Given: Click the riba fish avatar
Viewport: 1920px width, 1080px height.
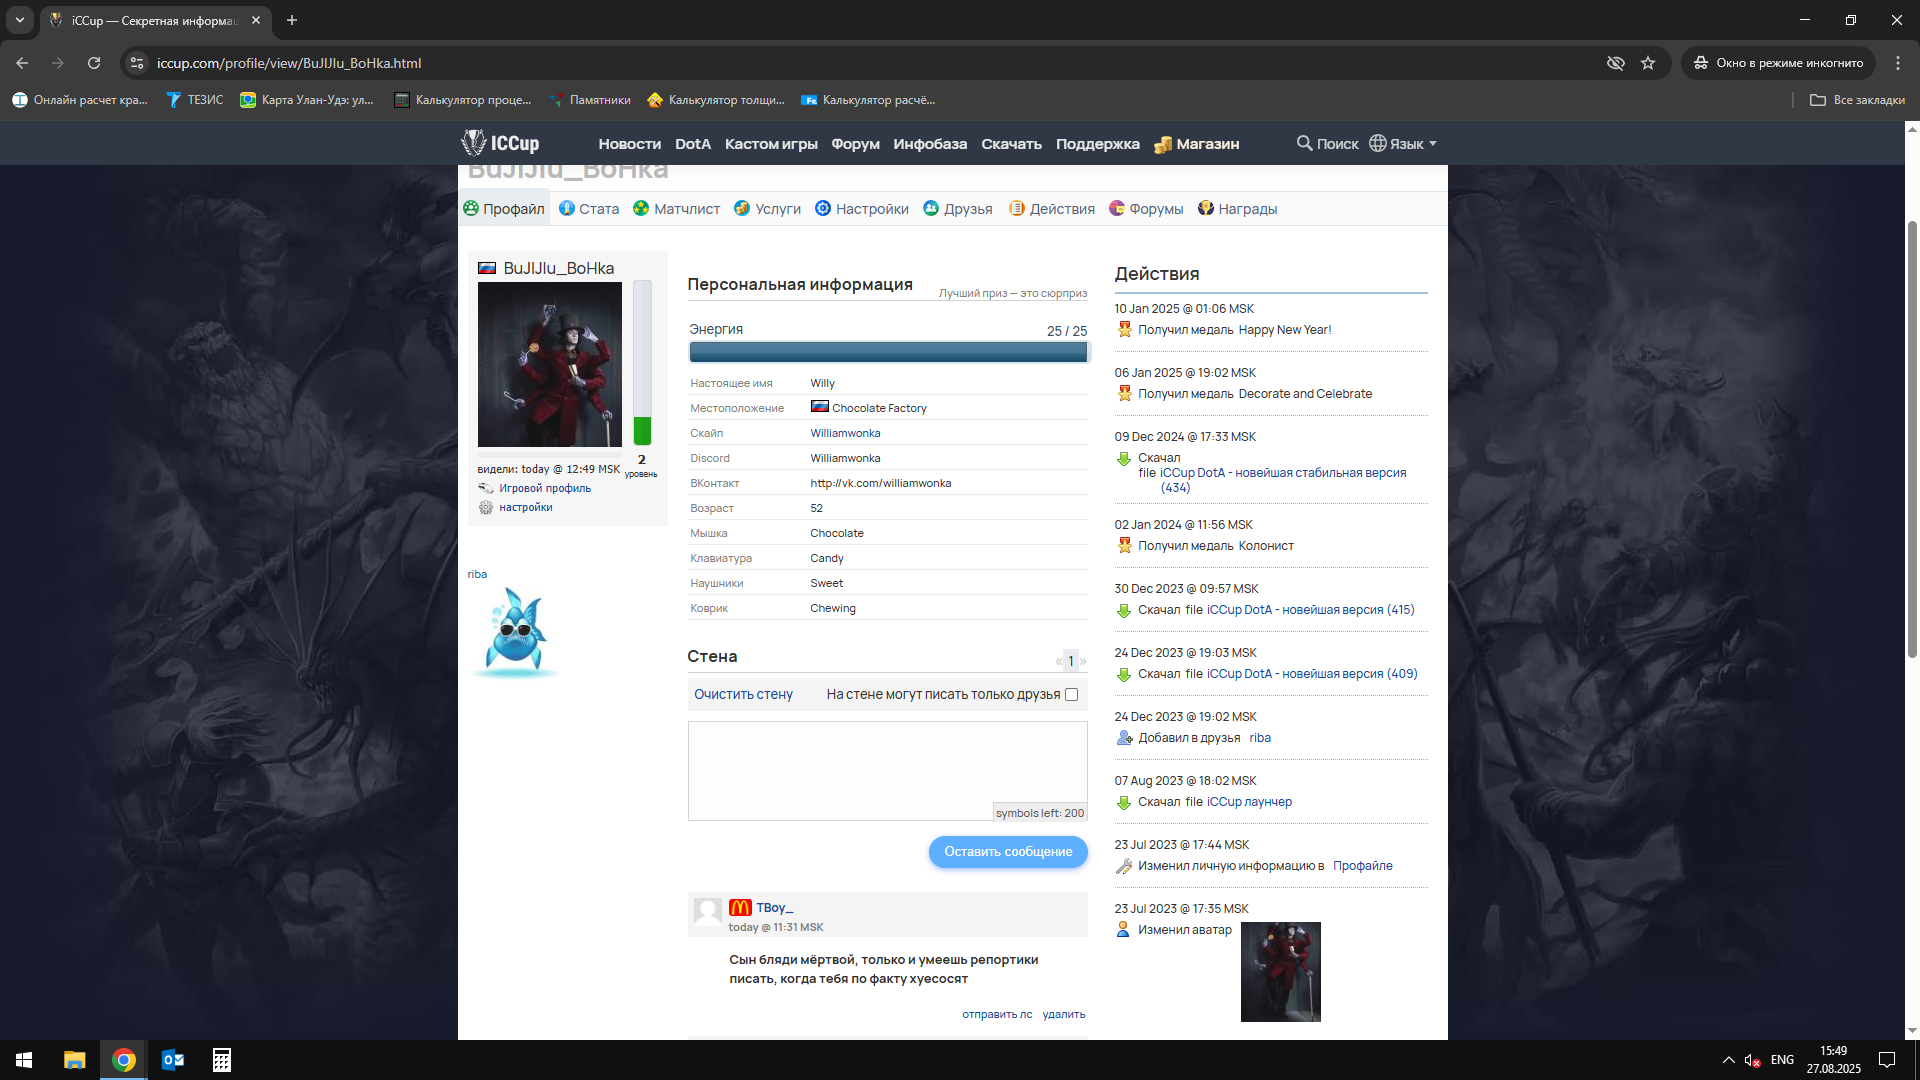Looking at the screenshot, I should click(x=515, y=632).
